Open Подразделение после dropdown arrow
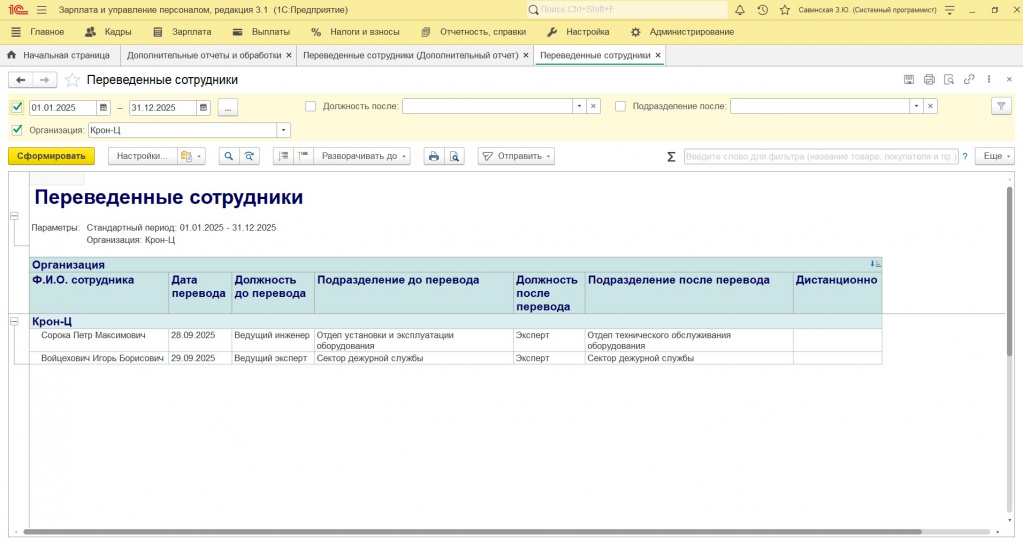The height and width of the screenshot is (542, 1023). click(916, 106)
